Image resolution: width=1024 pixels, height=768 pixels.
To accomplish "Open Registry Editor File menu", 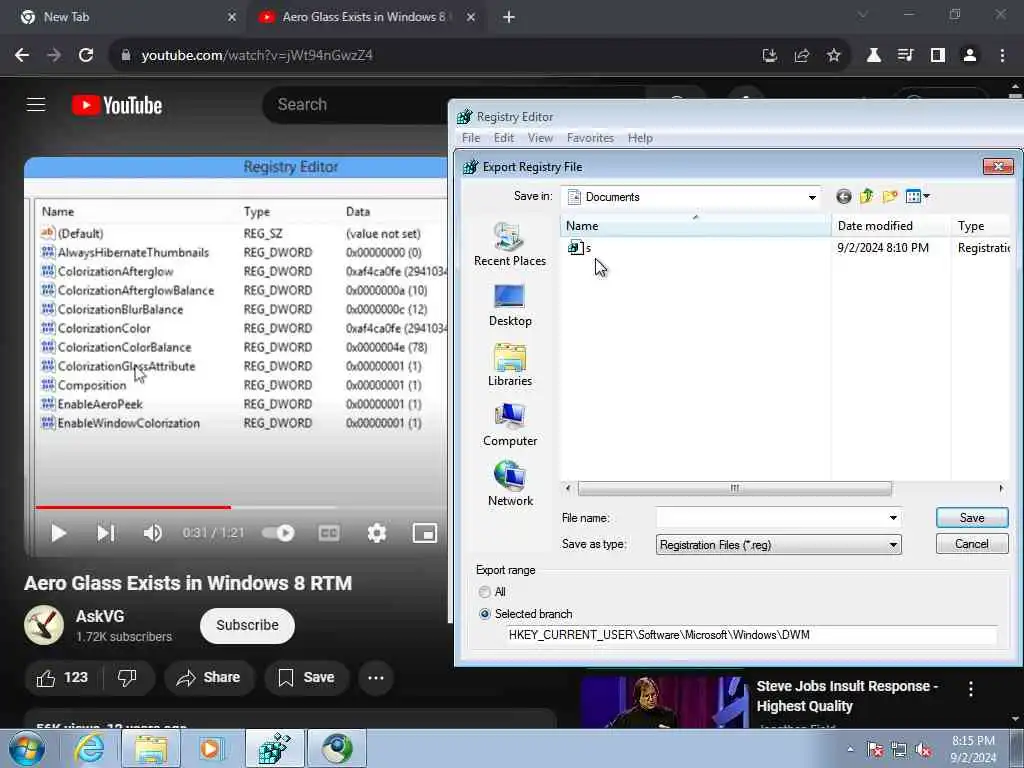I will [471, 138].
